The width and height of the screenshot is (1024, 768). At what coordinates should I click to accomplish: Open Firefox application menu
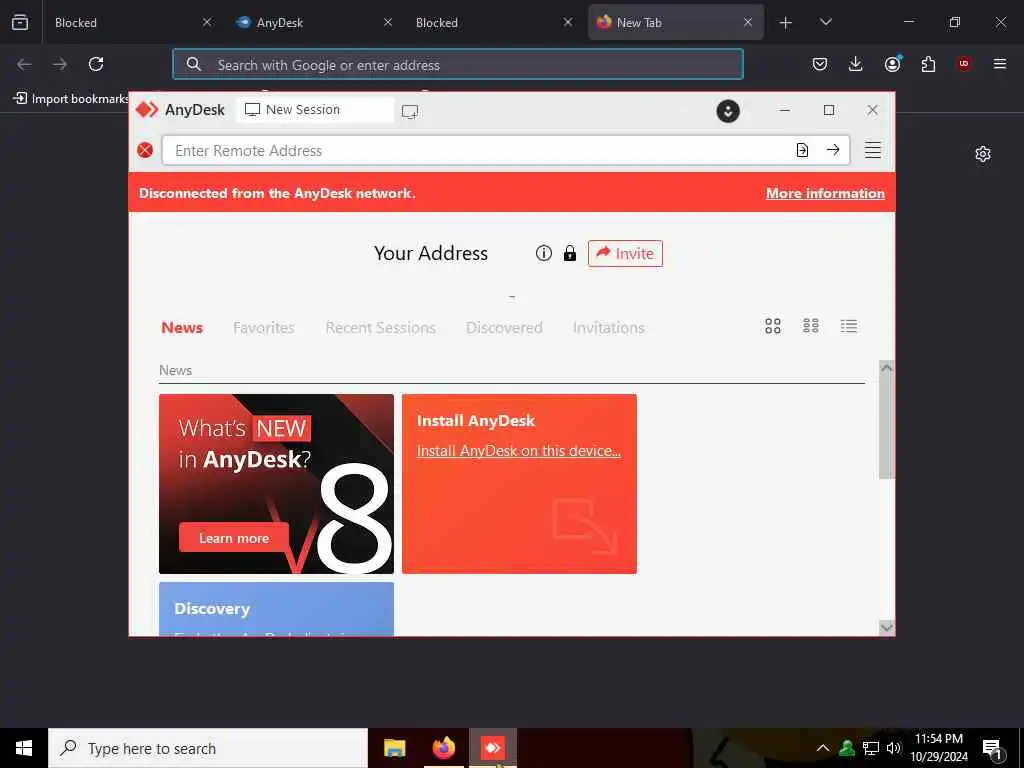[x=999, y=64]
